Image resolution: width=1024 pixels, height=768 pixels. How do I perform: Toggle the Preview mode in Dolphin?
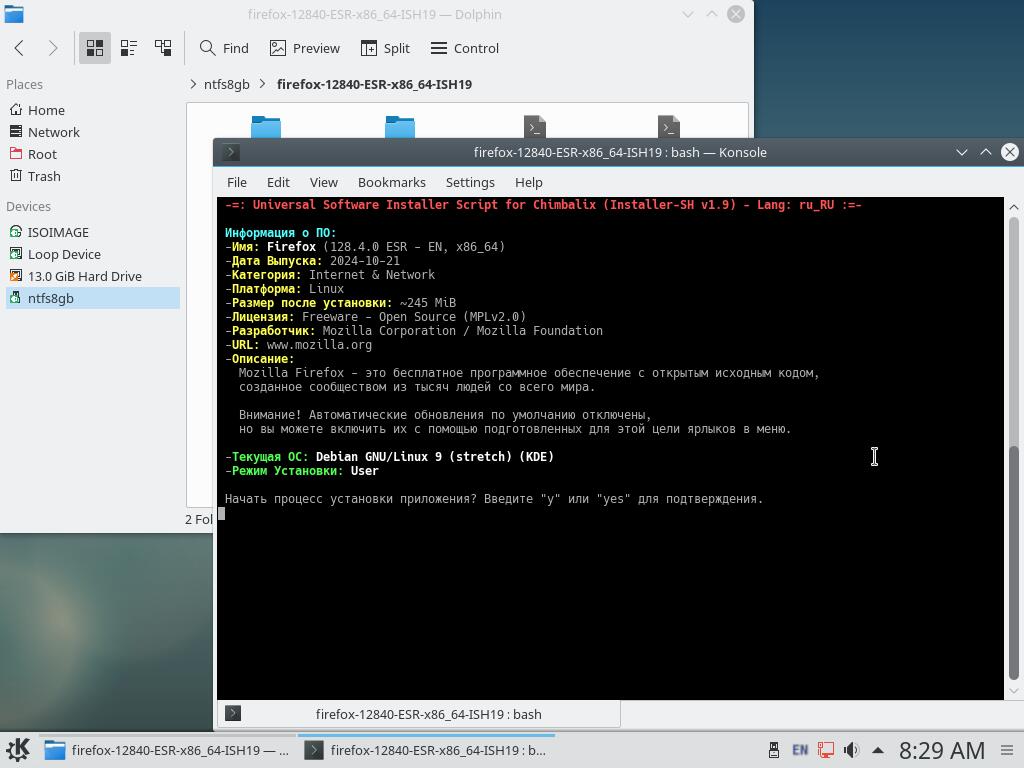point(305,48)
